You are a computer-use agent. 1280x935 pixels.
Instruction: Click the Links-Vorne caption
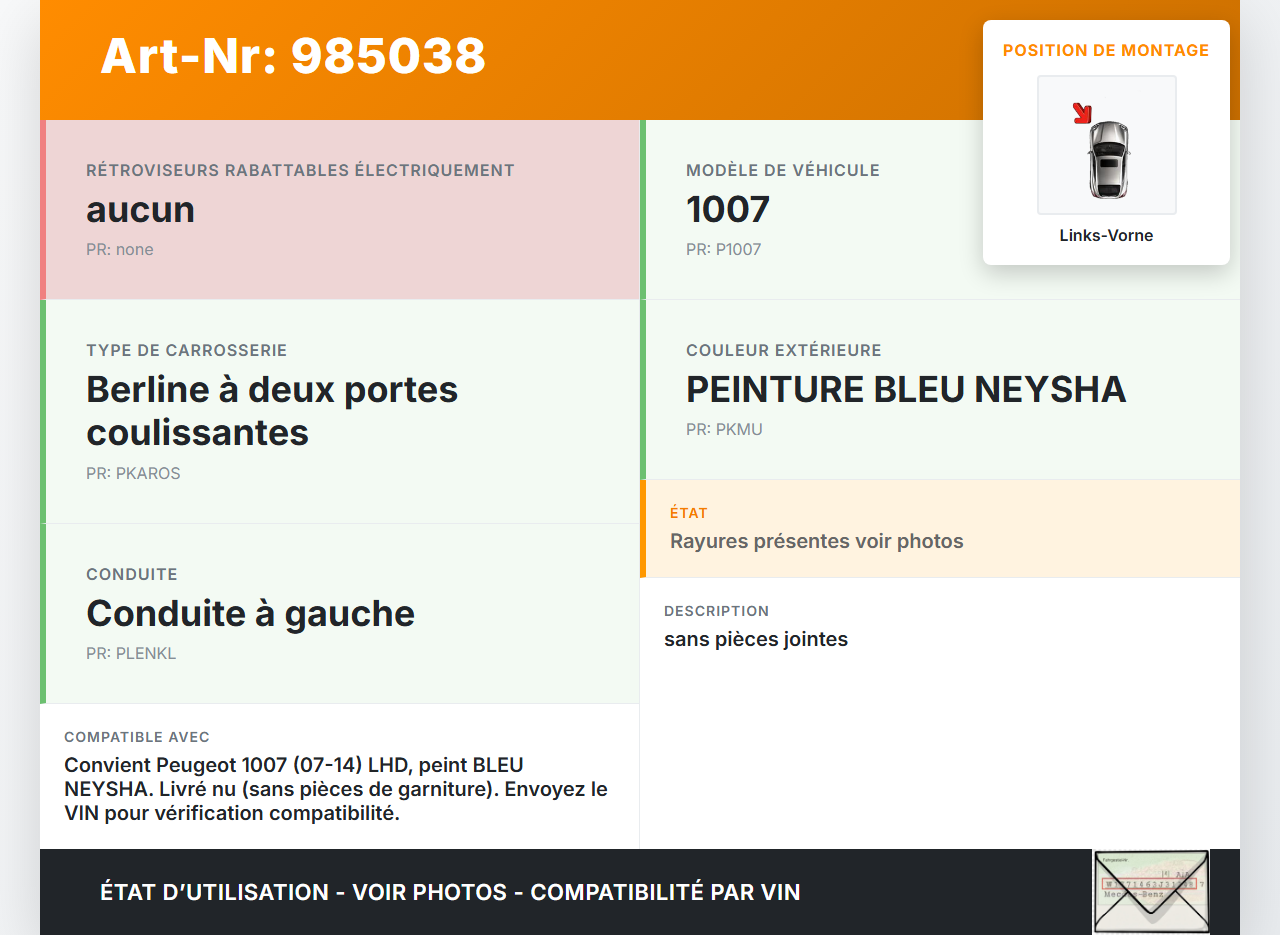tap(1106, 236)
